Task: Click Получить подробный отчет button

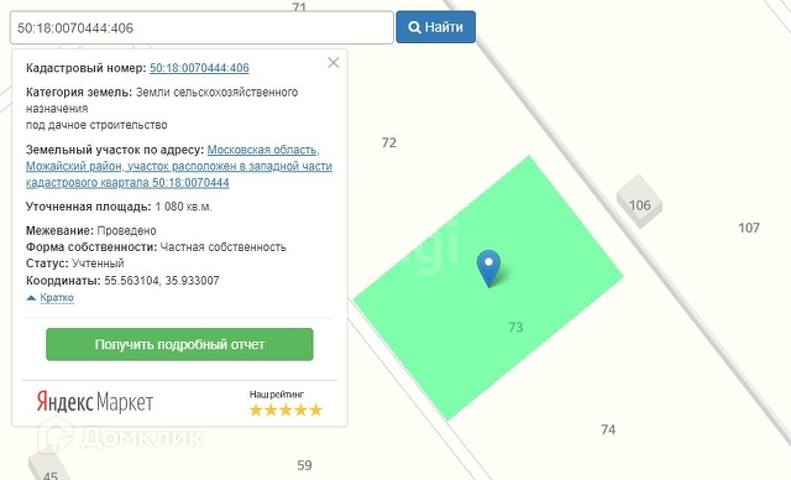Action: pos(180,344)
